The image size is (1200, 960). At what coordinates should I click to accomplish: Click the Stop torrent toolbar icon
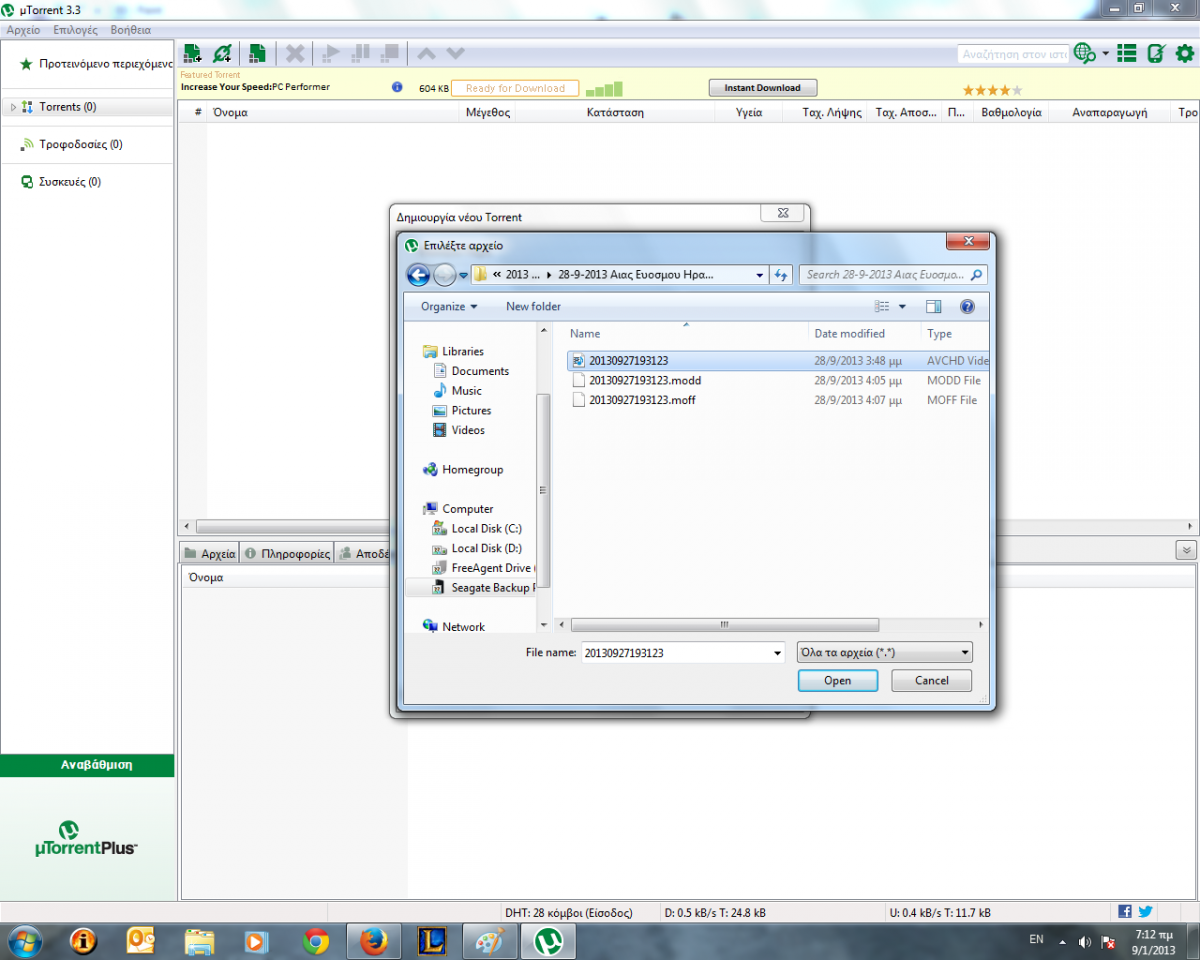point(390,53)
